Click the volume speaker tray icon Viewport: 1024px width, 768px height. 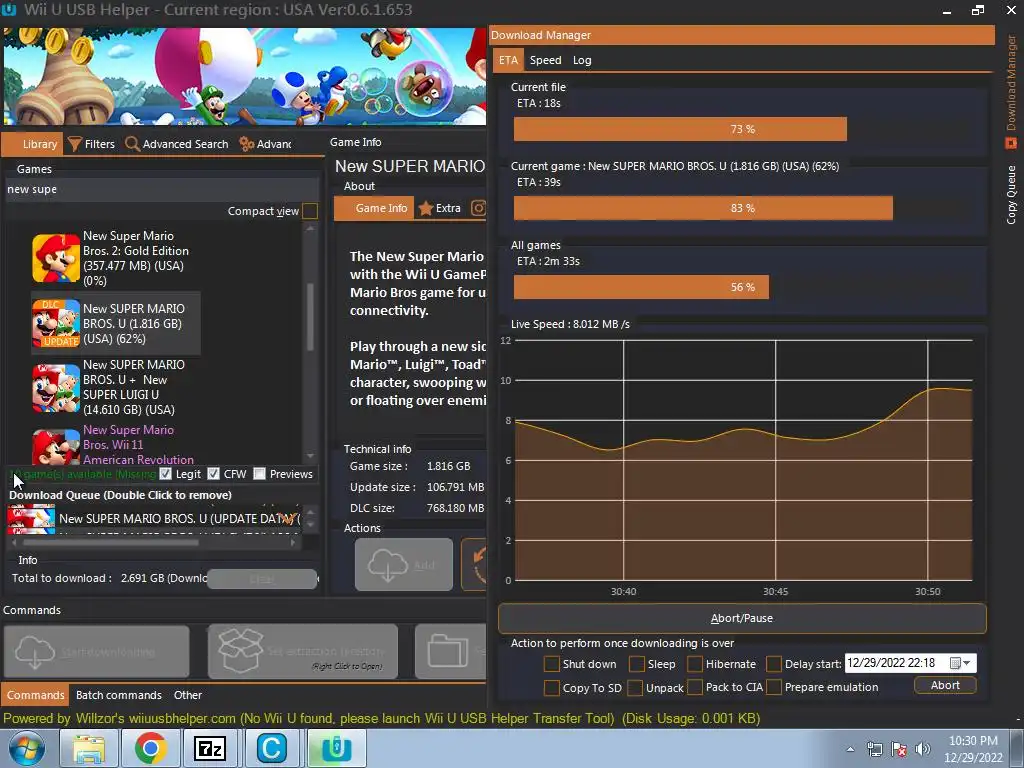[923, 749]
